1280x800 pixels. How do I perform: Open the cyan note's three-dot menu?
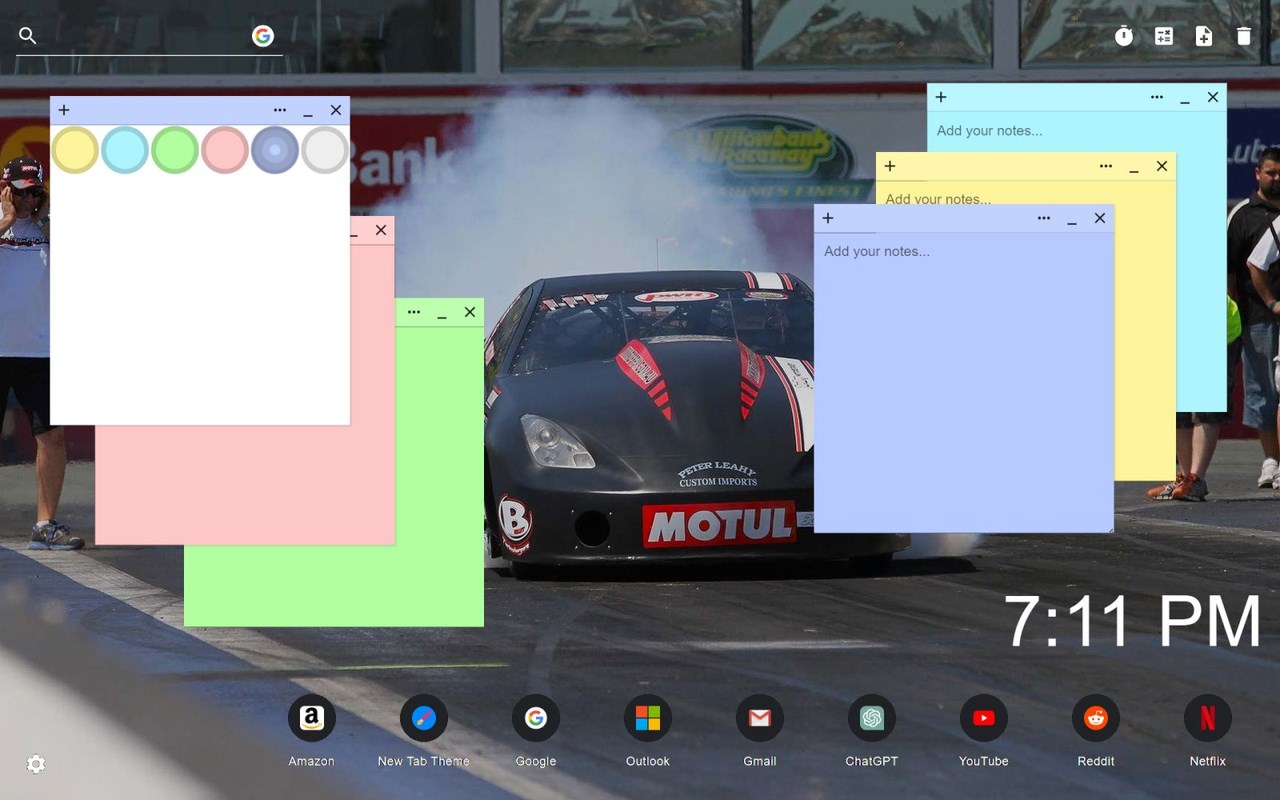tap(1157, 97)
